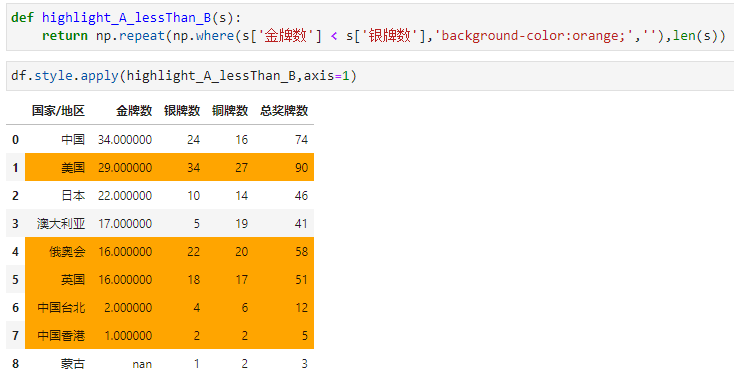Click the 蒙古 country cell
Viewport: 734px width, 383px height.
click(73, 364)
